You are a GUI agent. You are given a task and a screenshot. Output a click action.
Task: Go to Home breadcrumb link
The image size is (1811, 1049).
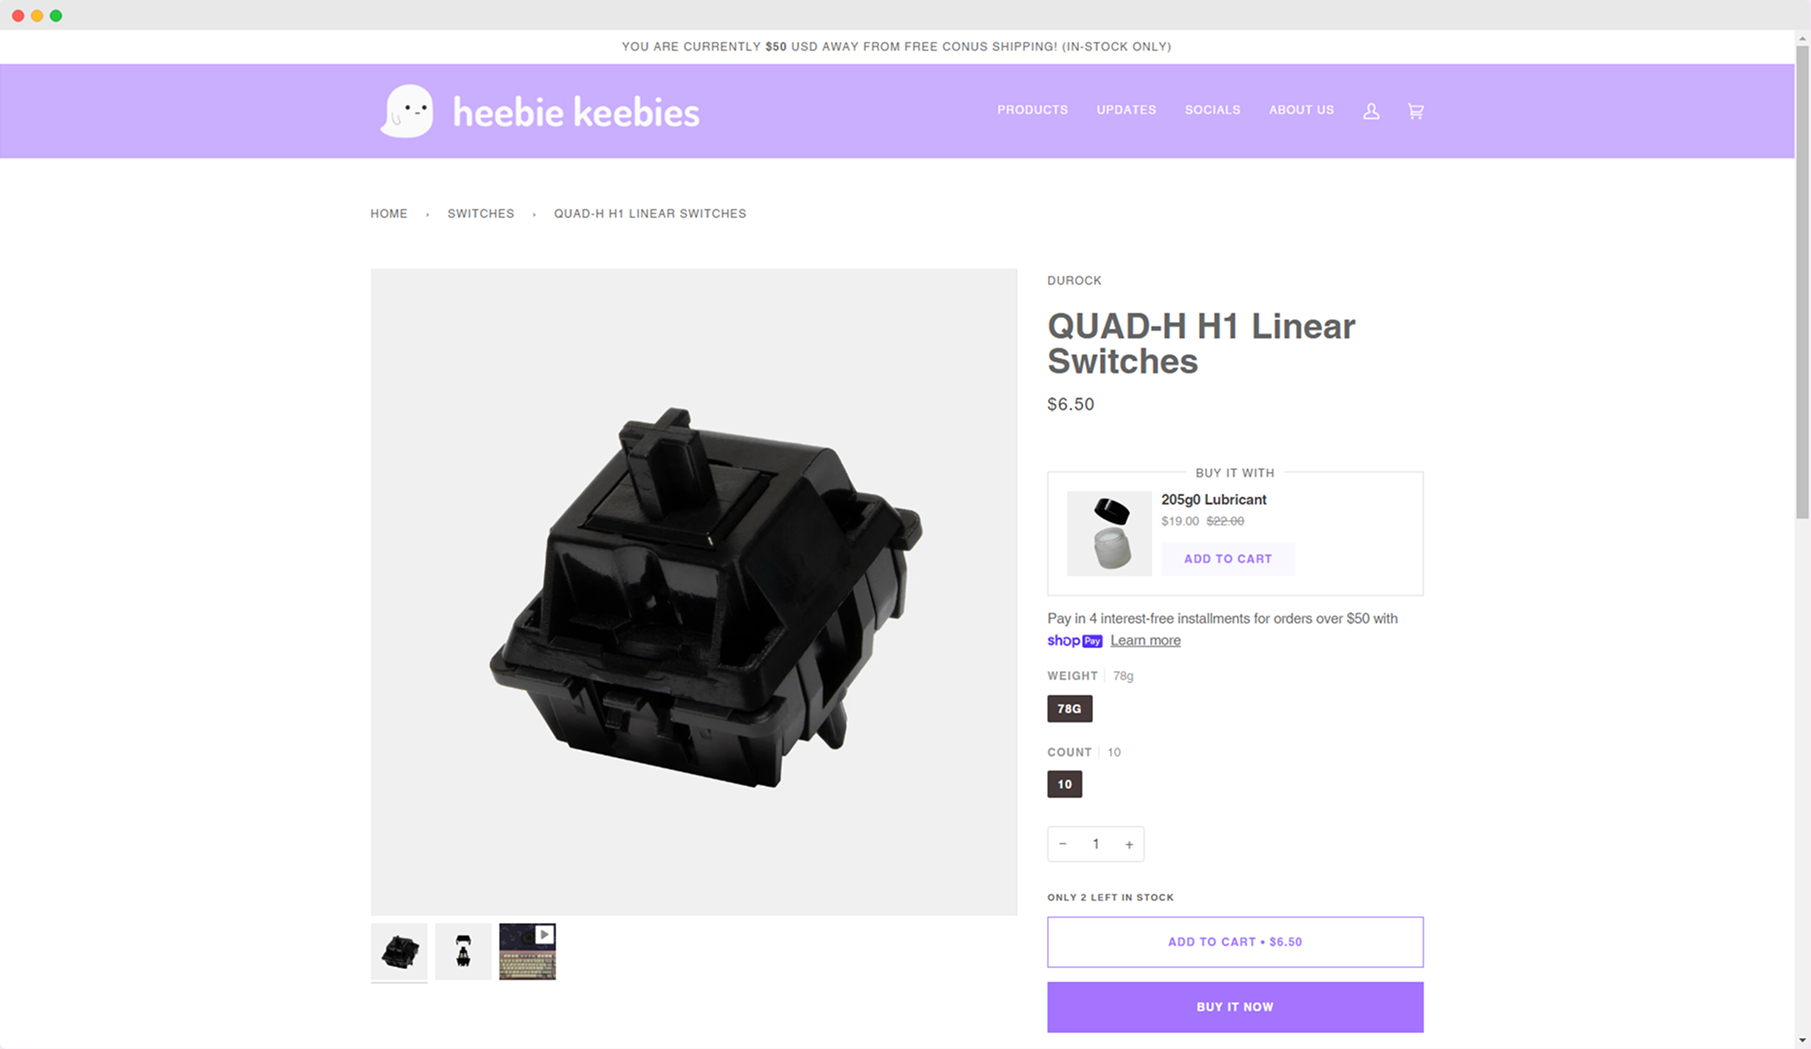[389, 214]
